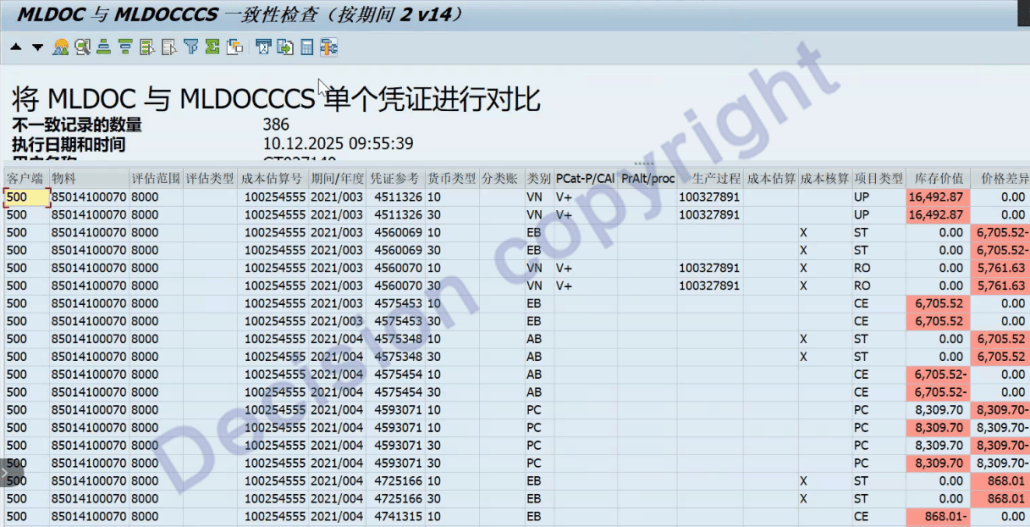The image size is (1030, 527).
Task: Sort descending using the toolbar icon
Action: click(x=125, y=47)
